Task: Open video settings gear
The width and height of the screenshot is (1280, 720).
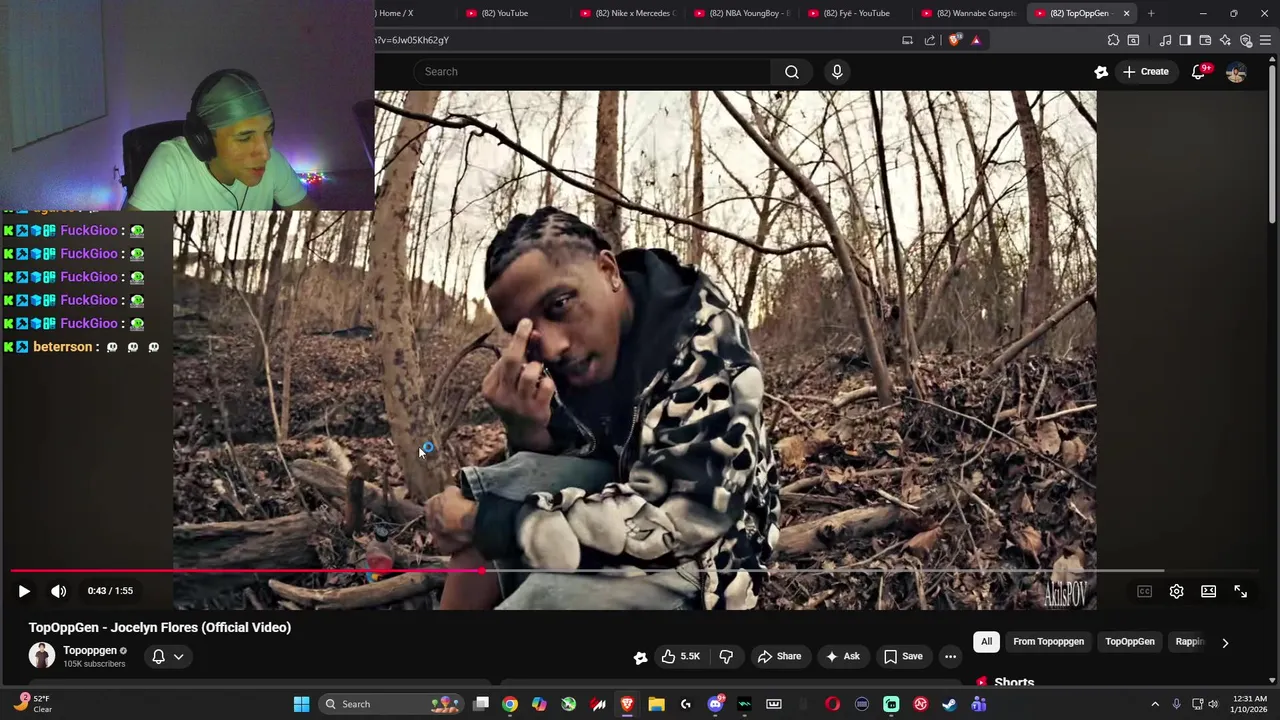Action: pyautogui.click(x=1176, y=591)
